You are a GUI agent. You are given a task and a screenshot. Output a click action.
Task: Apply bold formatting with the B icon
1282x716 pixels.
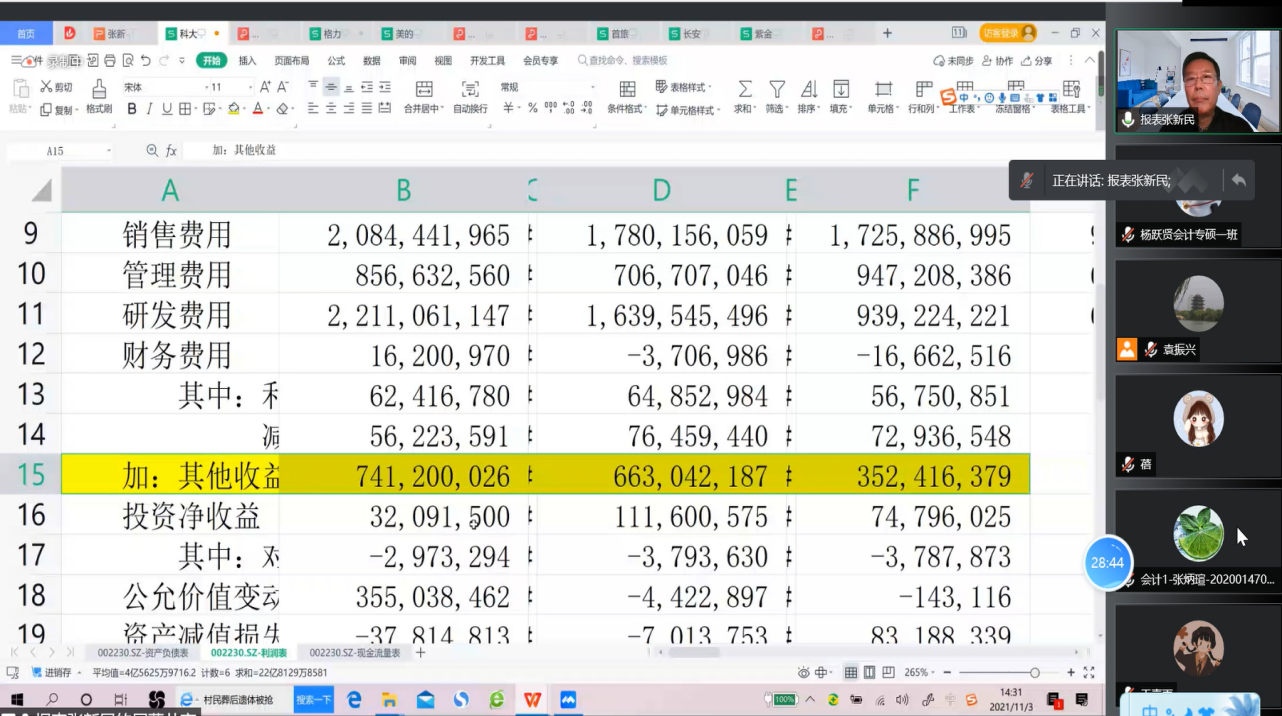click(132, 109)
